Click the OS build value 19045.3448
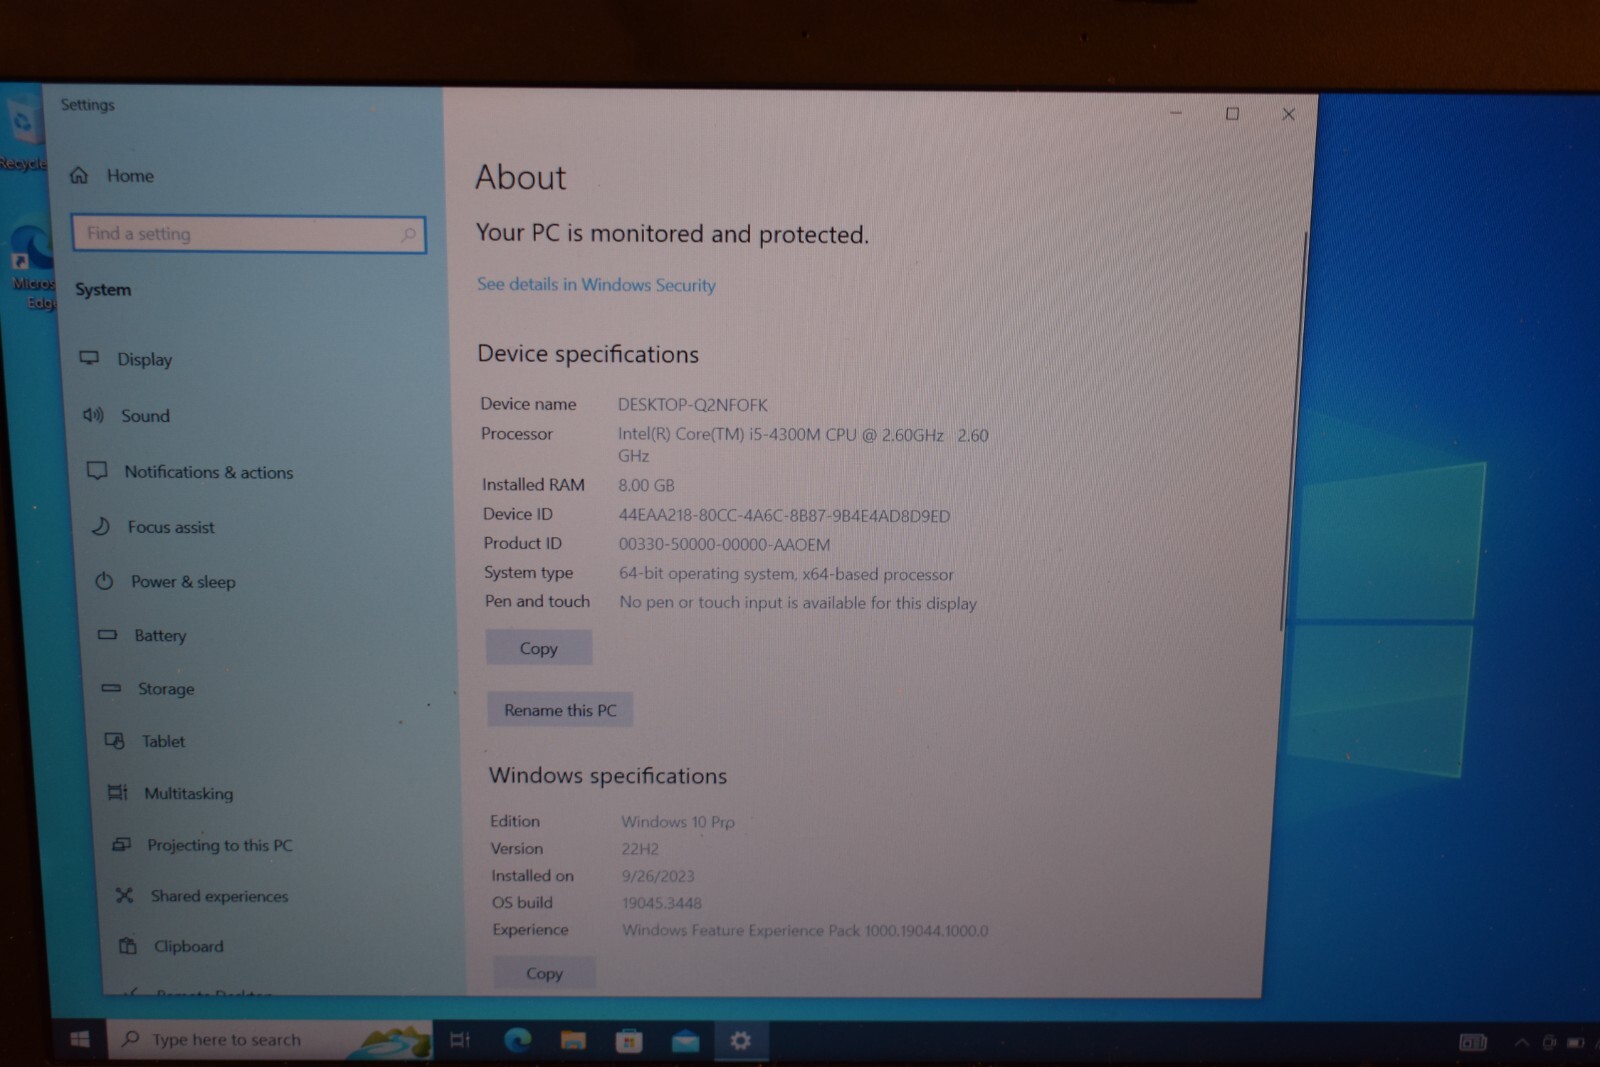This screenshot has height=1067, width=1600. pyautogui.click(x=662, y=903)
